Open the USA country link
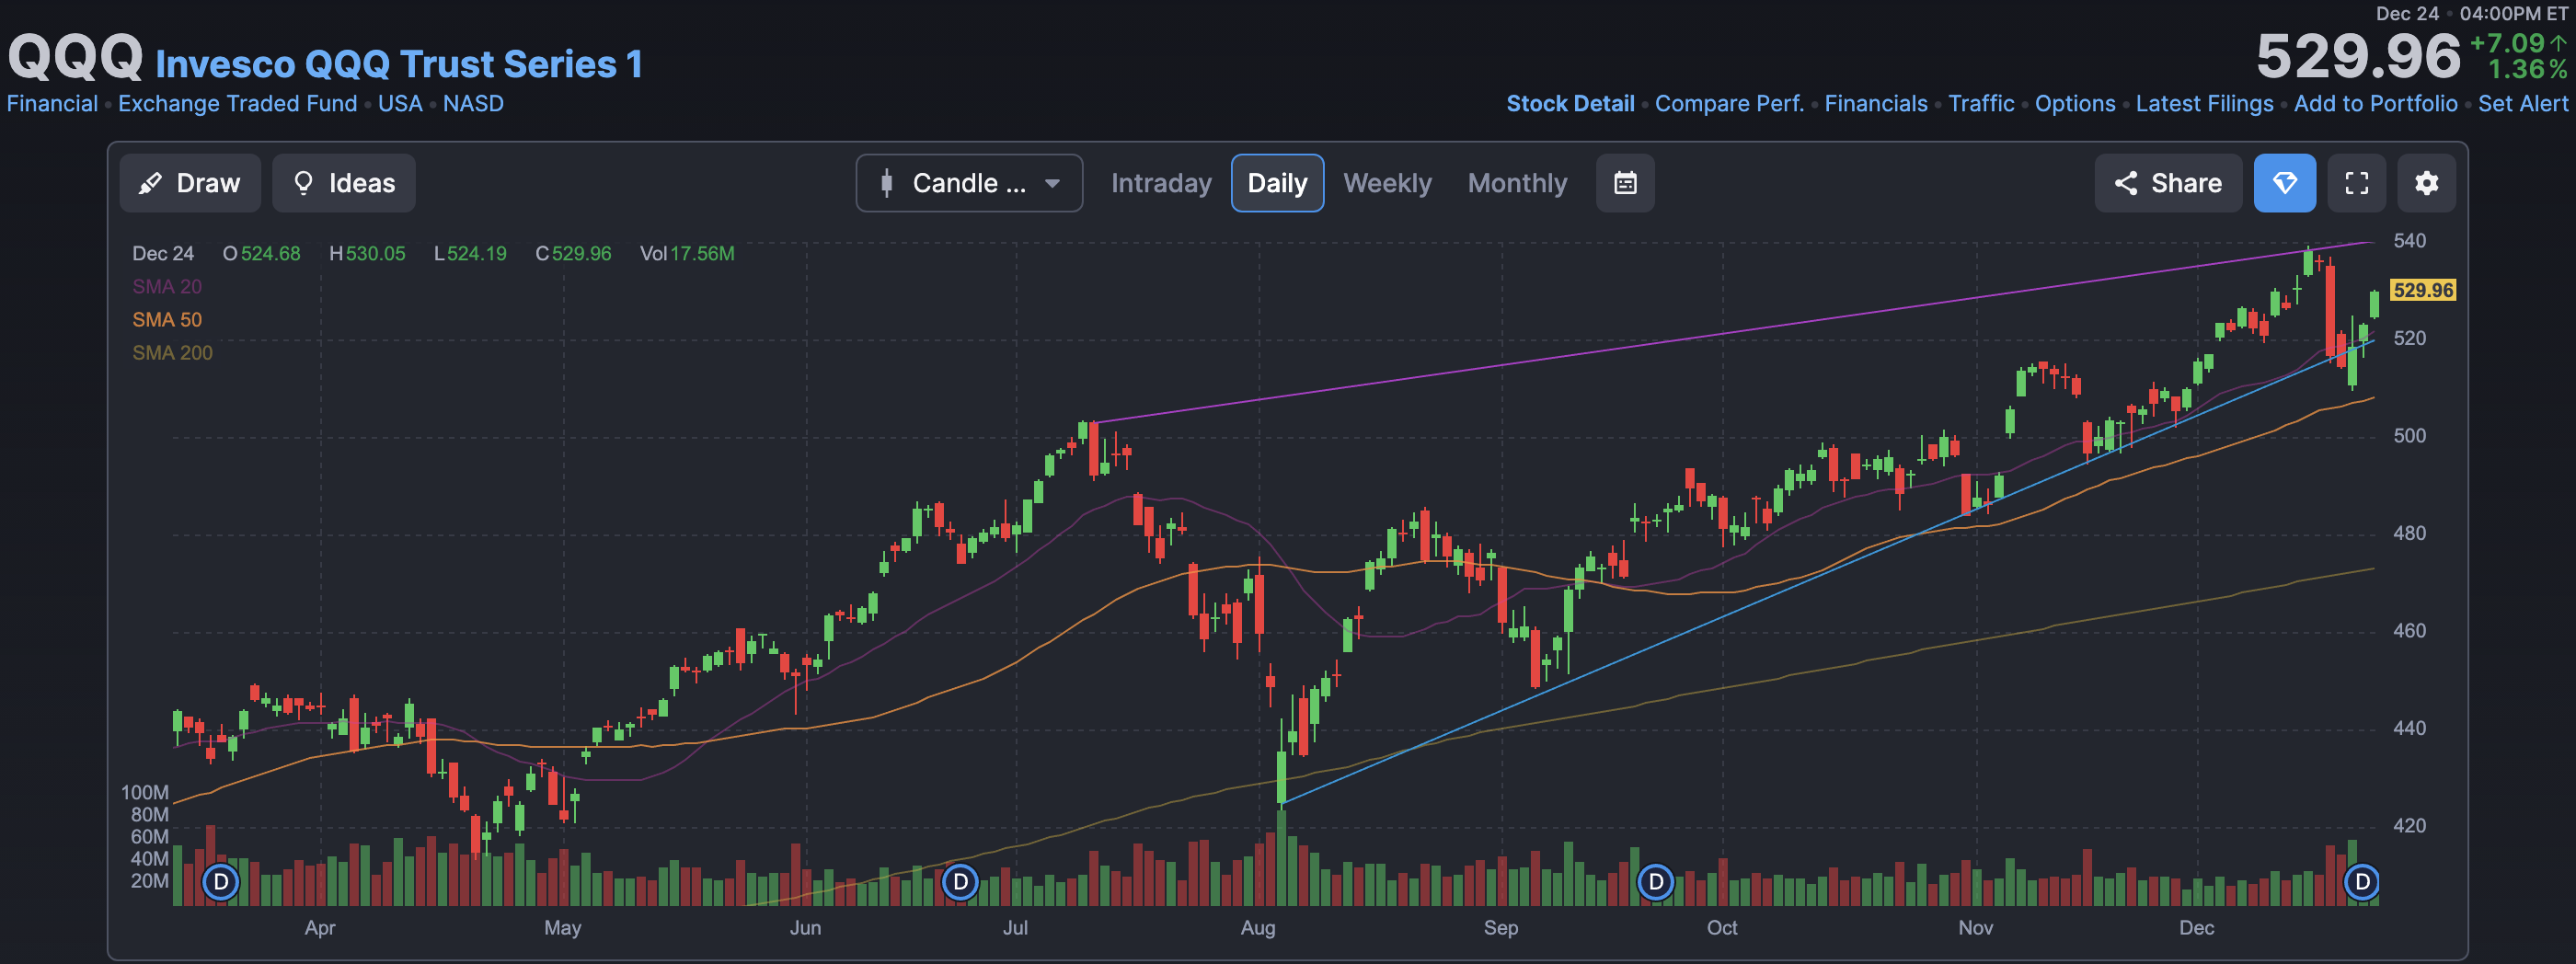 pyautogui.click(x=400, y=104)
